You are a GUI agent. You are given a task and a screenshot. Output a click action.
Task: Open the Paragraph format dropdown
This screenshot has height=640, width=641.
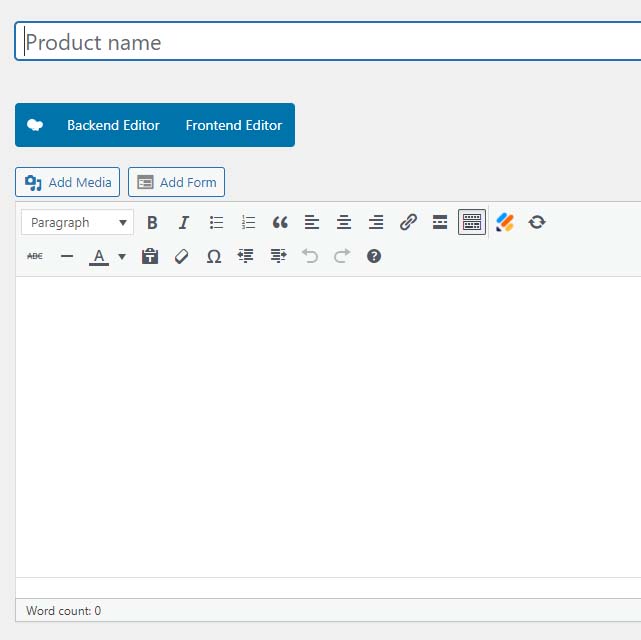pyautogui.click(x=78, y=223)
